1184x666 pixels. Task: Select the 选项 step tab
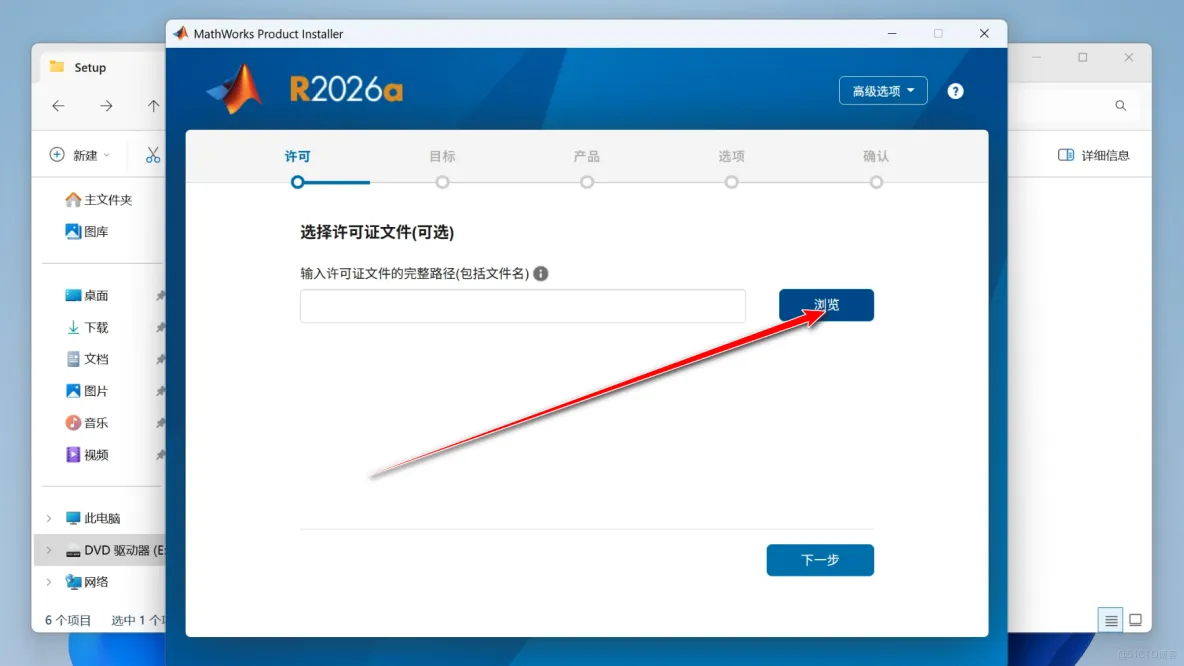click(x=732, y=156)
